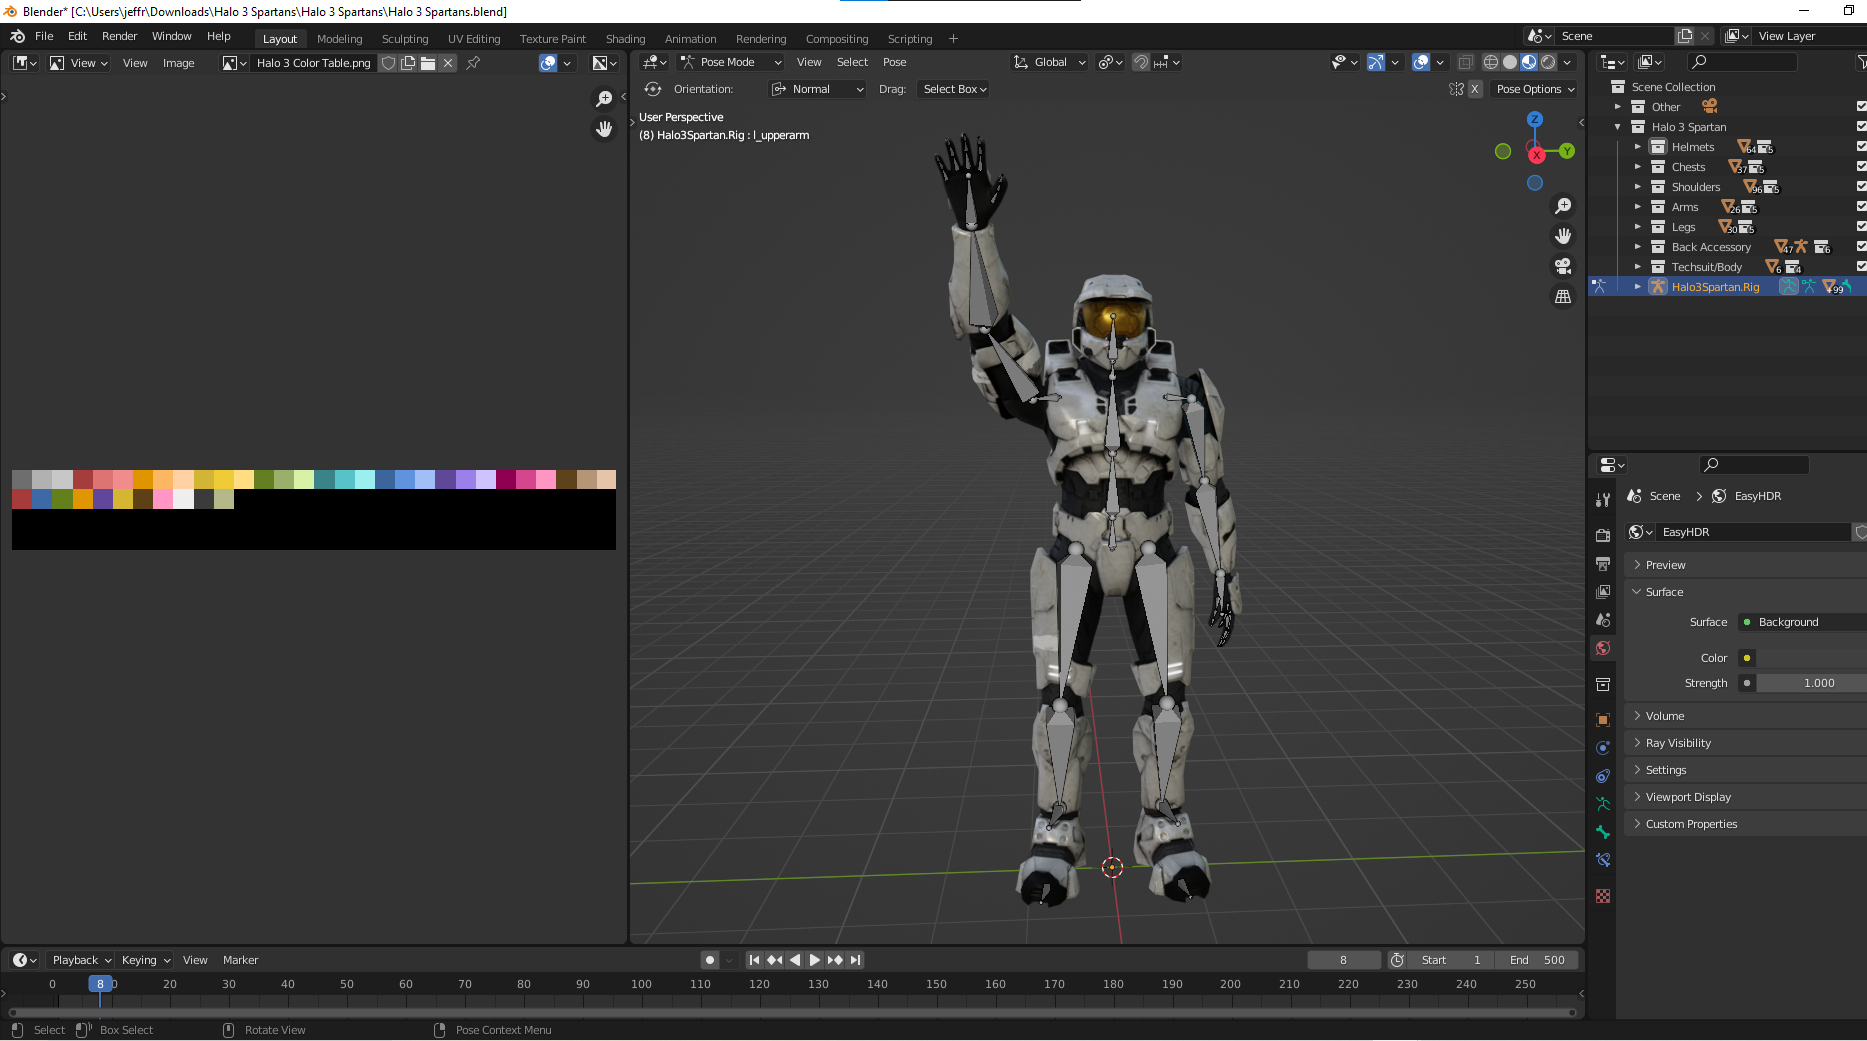Click the Strength 1.000 slider
Image resolution: width=1867 pixels, height=1041 pixels.
(x=1812, y=683)
